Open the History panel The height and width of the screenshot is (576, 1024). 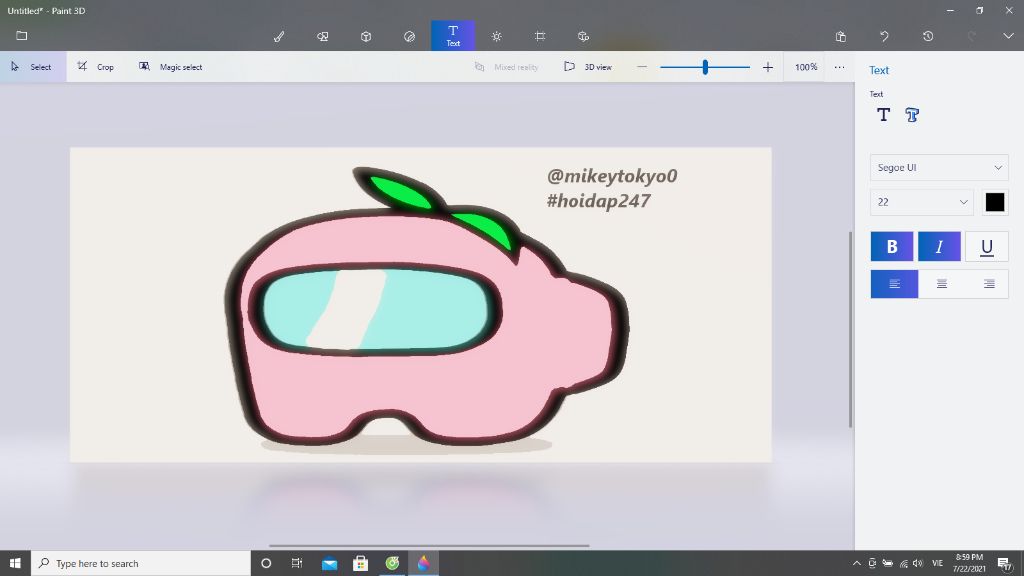pos(928,37)
